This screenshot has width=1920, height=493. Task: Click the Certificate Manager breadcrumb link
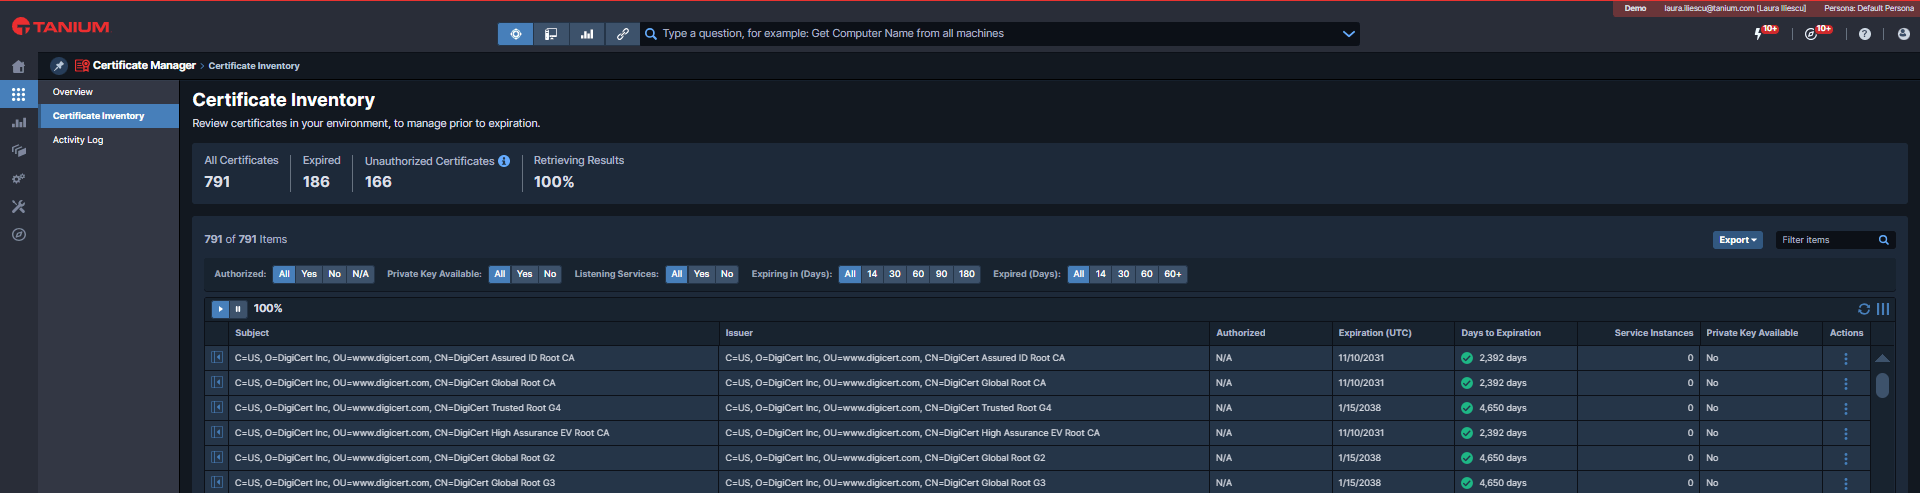point(144,66)
